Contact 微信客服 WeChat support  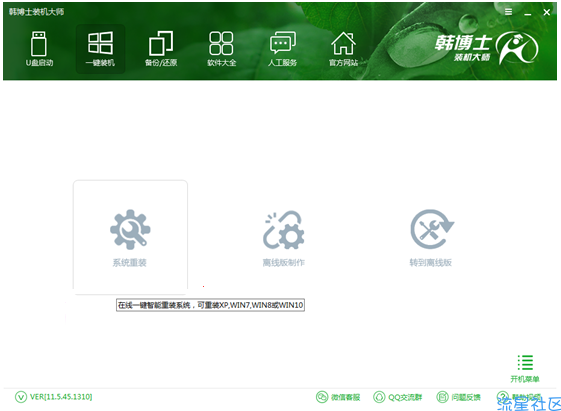(338, 397)
